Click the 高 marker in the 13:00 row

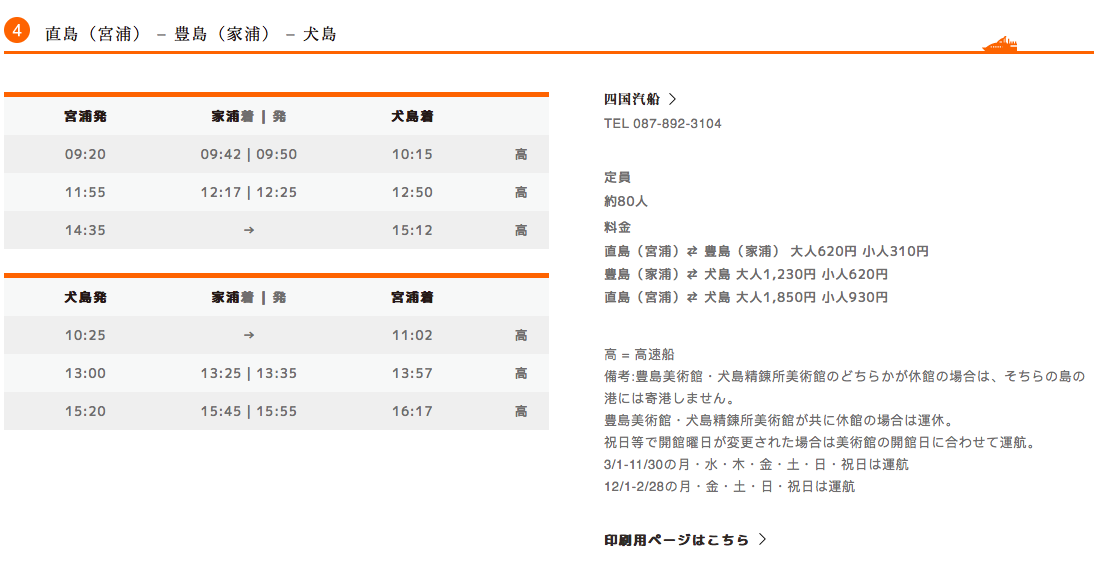pos(521,373)
